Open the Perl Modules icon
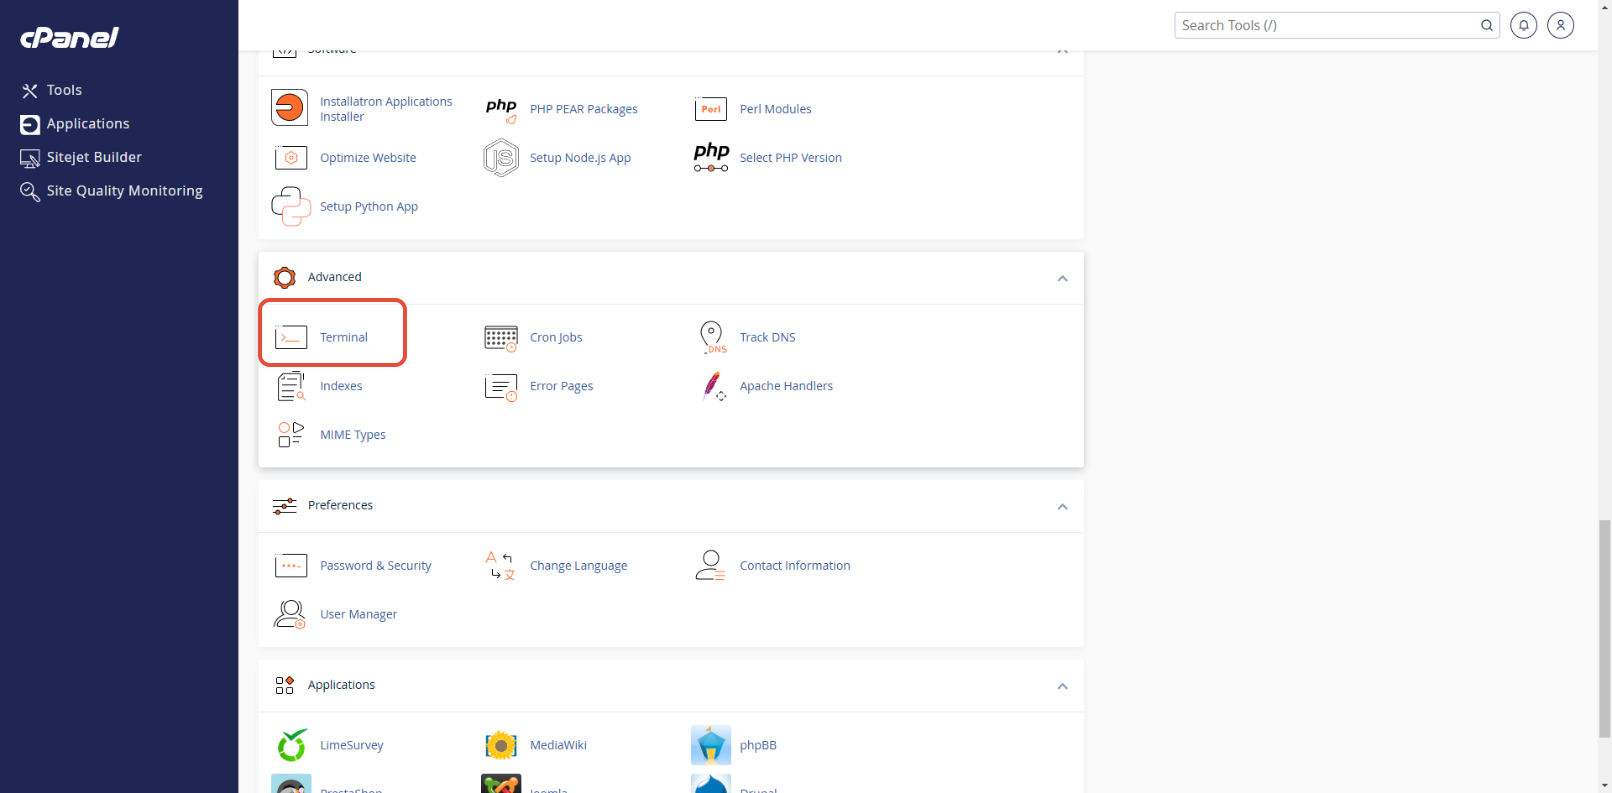The height and width of the screenshot is (793, 1612). pyautogui.click(x=711, y=109)
